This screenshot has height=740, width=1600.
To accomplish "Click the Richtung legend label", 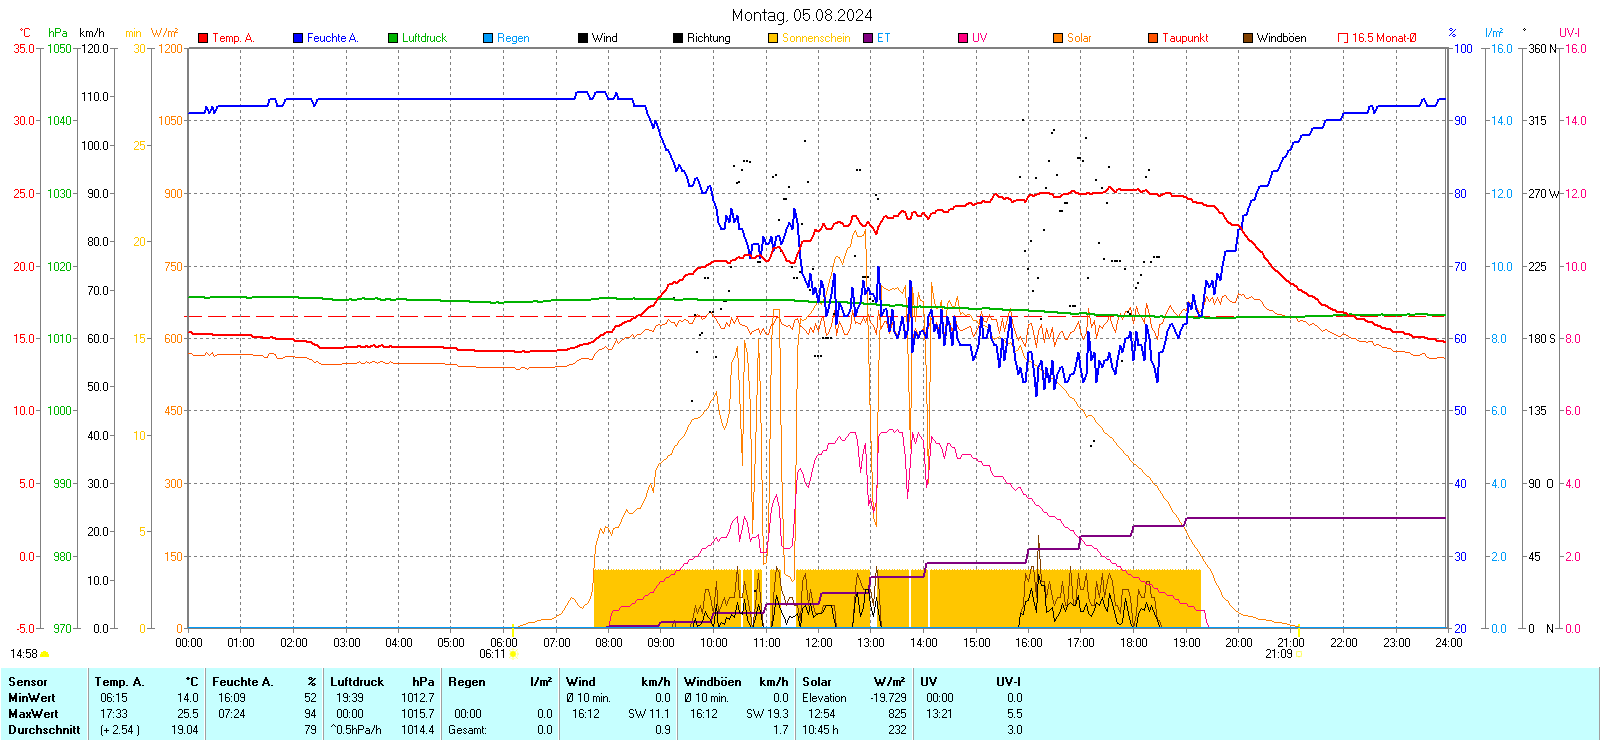I will tap(708, 38).
